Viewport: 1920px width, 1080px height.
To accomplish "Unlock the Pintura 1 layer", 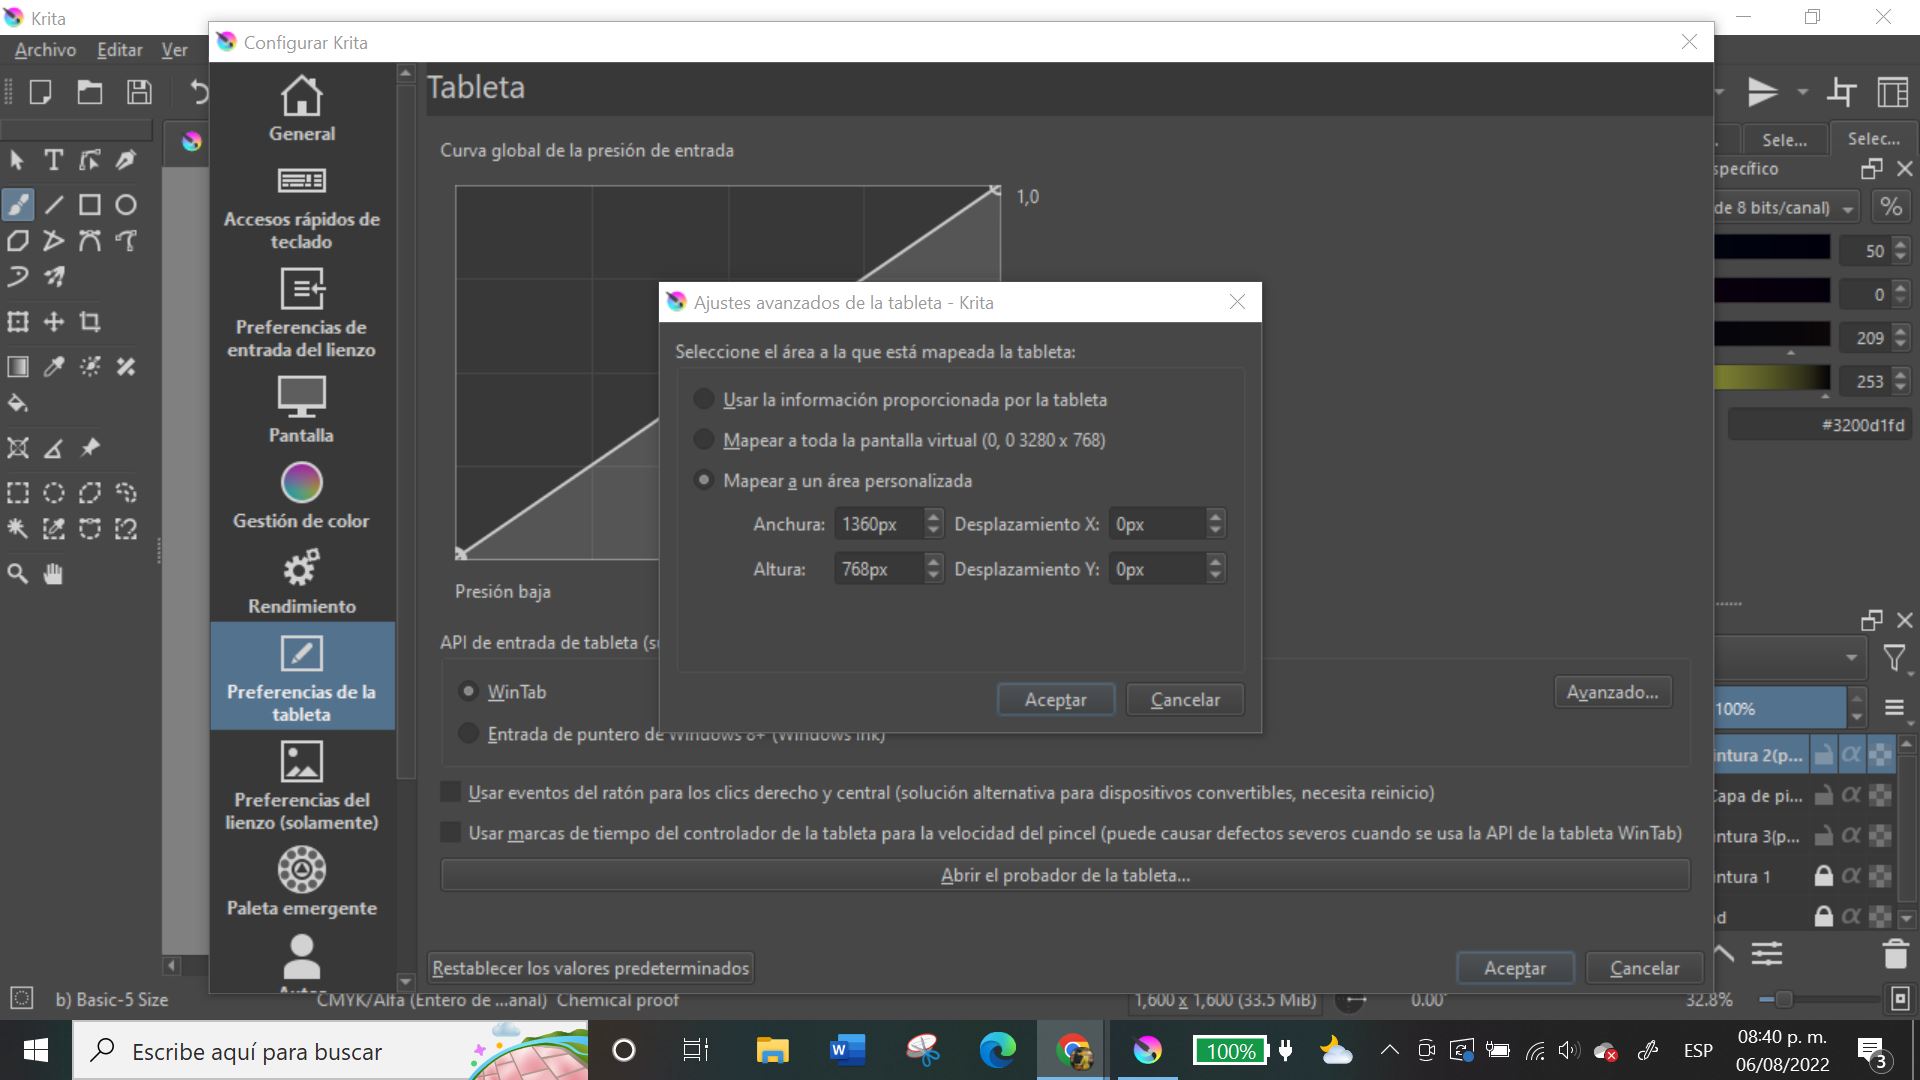I will click(1823, 875).
